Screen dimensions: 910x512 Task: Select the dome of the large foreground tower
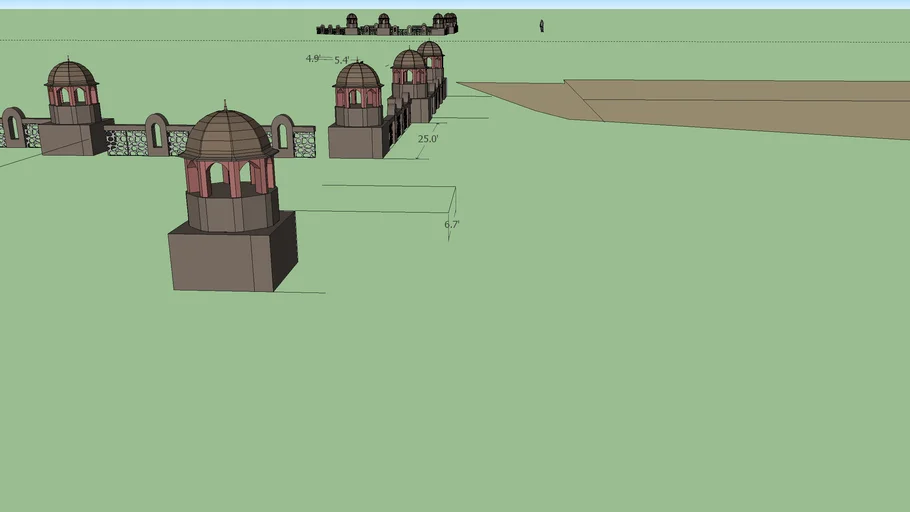pos(229,134)
